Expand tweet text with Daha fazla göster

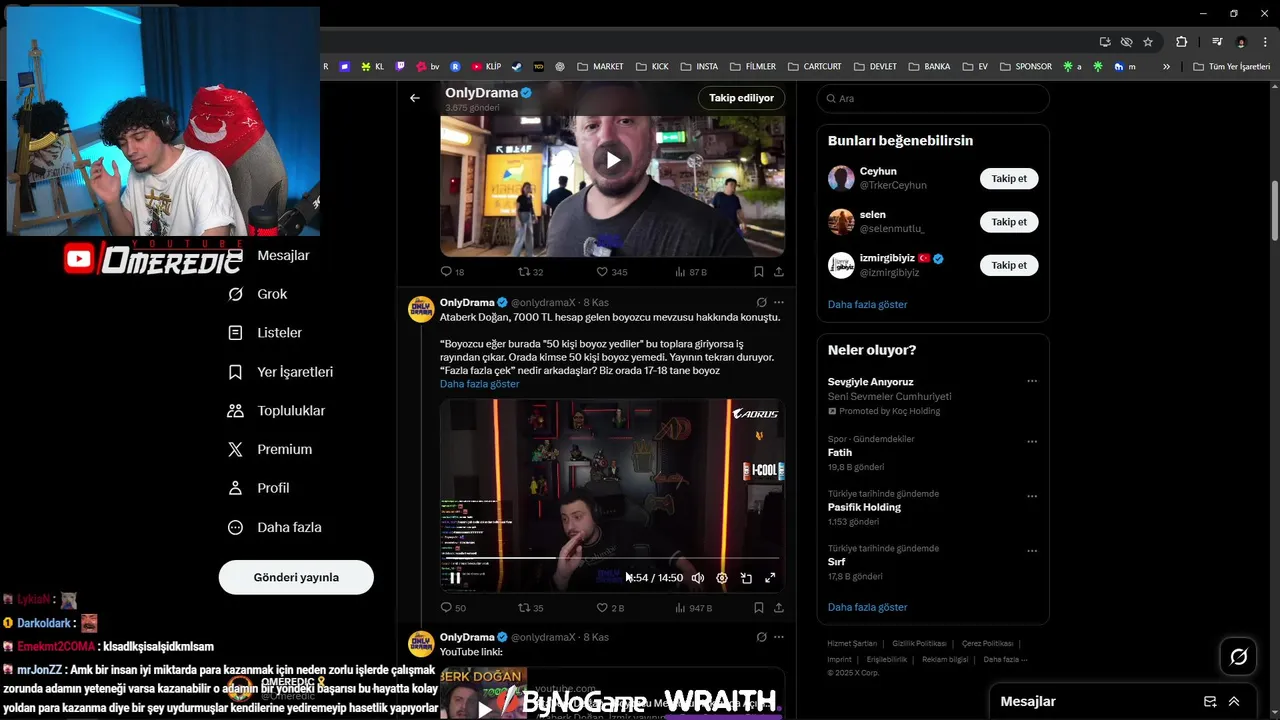[x=480, y=384]
